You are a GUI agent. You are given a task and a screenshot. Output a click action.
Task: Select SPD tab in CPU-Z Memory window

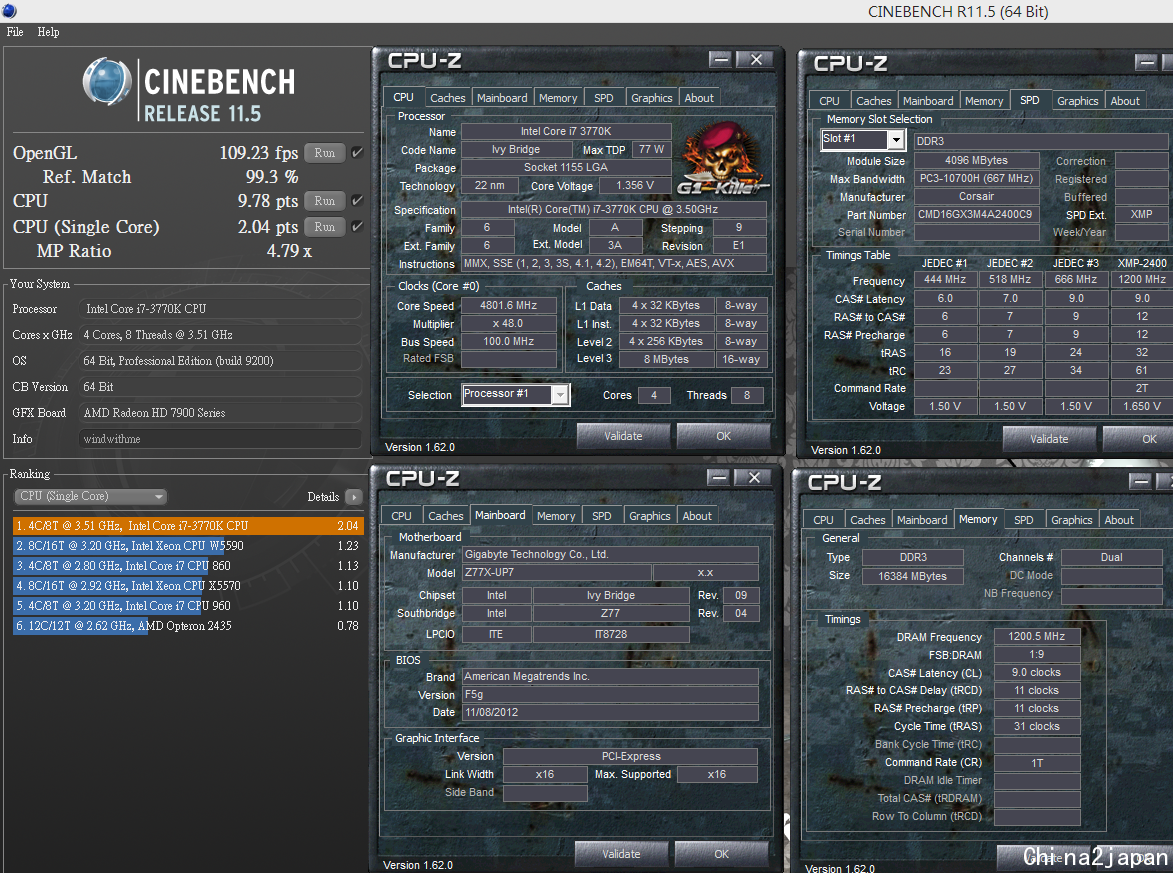(x=1023, y=520)
